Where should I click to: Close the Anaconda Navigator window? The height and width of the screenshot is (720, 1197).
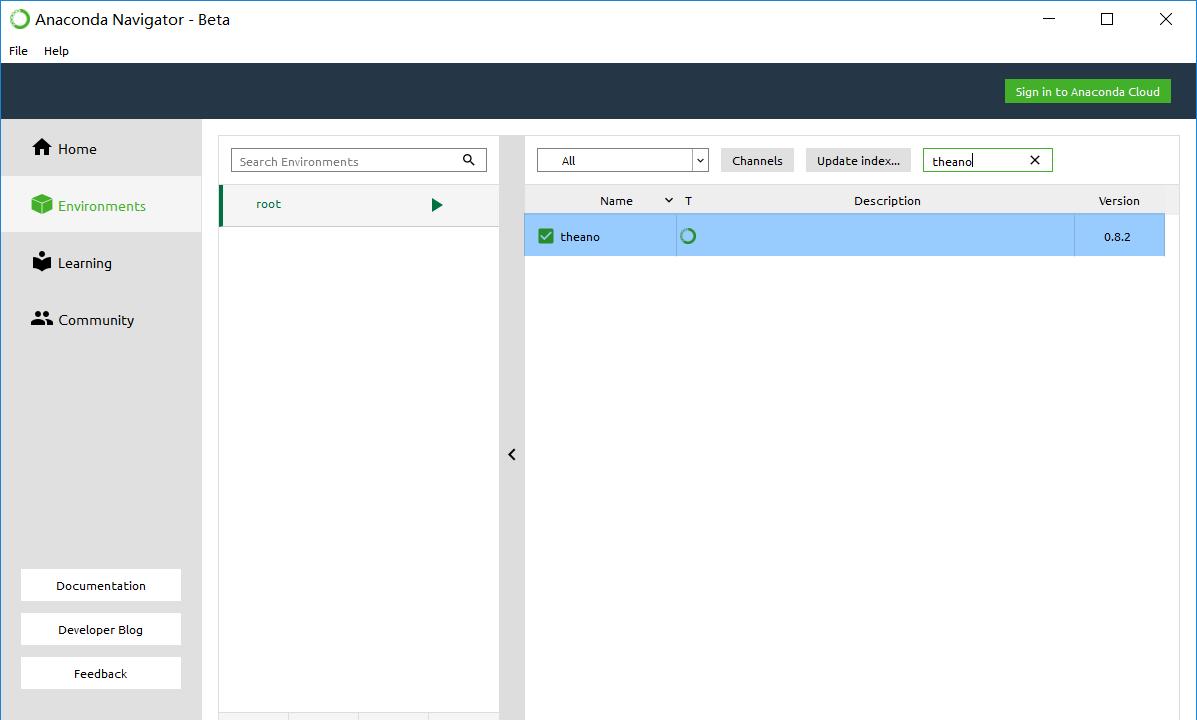(1166, 19)
